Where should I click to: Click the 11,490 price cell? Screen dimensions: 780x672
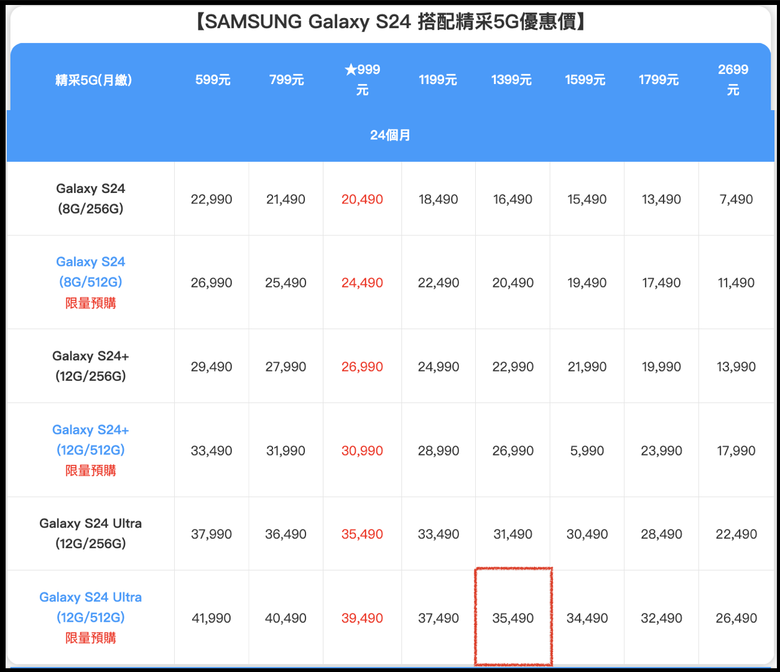[x=736, y=283]
